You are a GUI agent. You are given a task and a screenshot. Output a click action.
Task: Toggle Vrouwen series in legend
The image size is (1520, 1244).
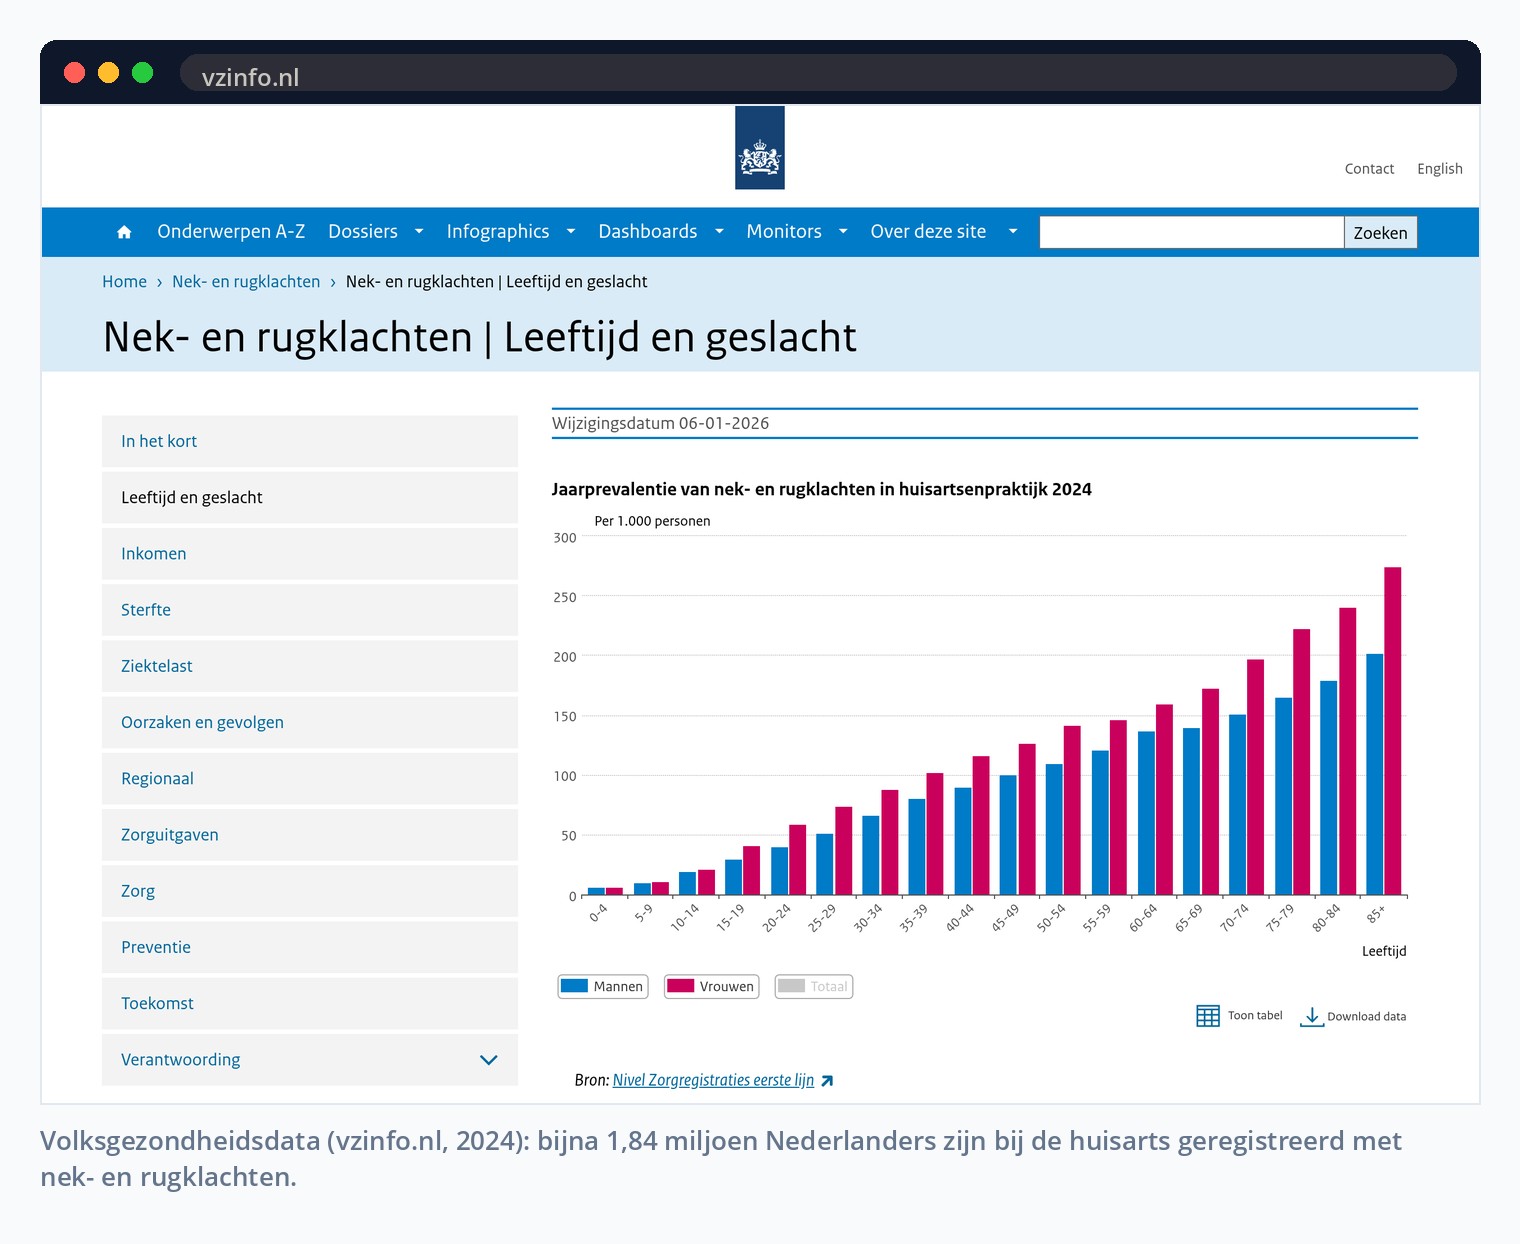[x=711, y=987]
